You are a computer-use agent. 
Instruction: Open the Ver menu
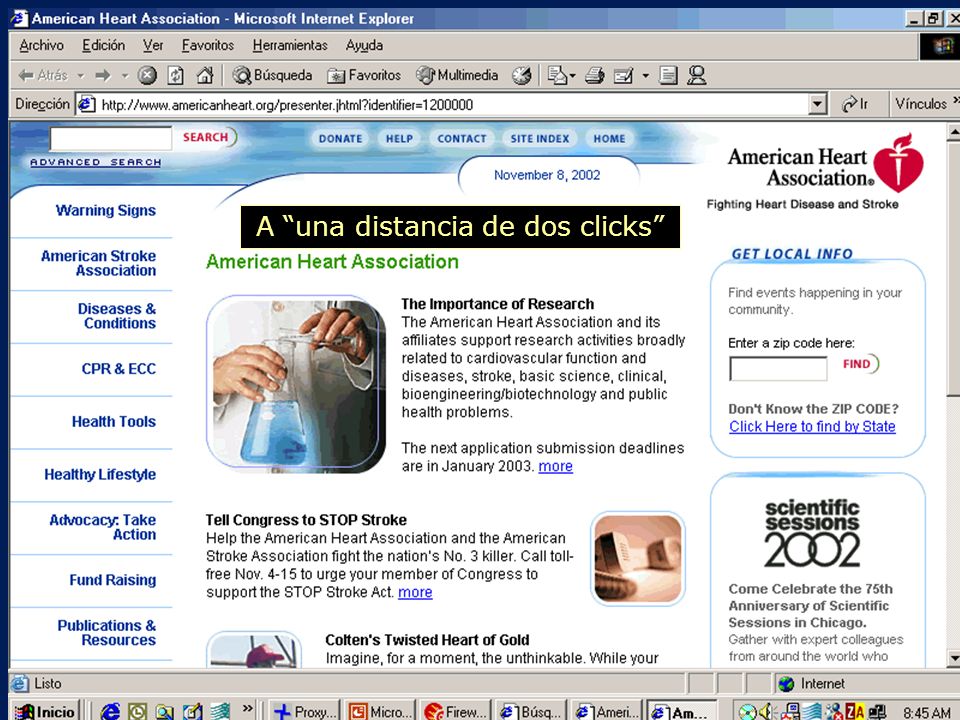(x=153, y=45)
